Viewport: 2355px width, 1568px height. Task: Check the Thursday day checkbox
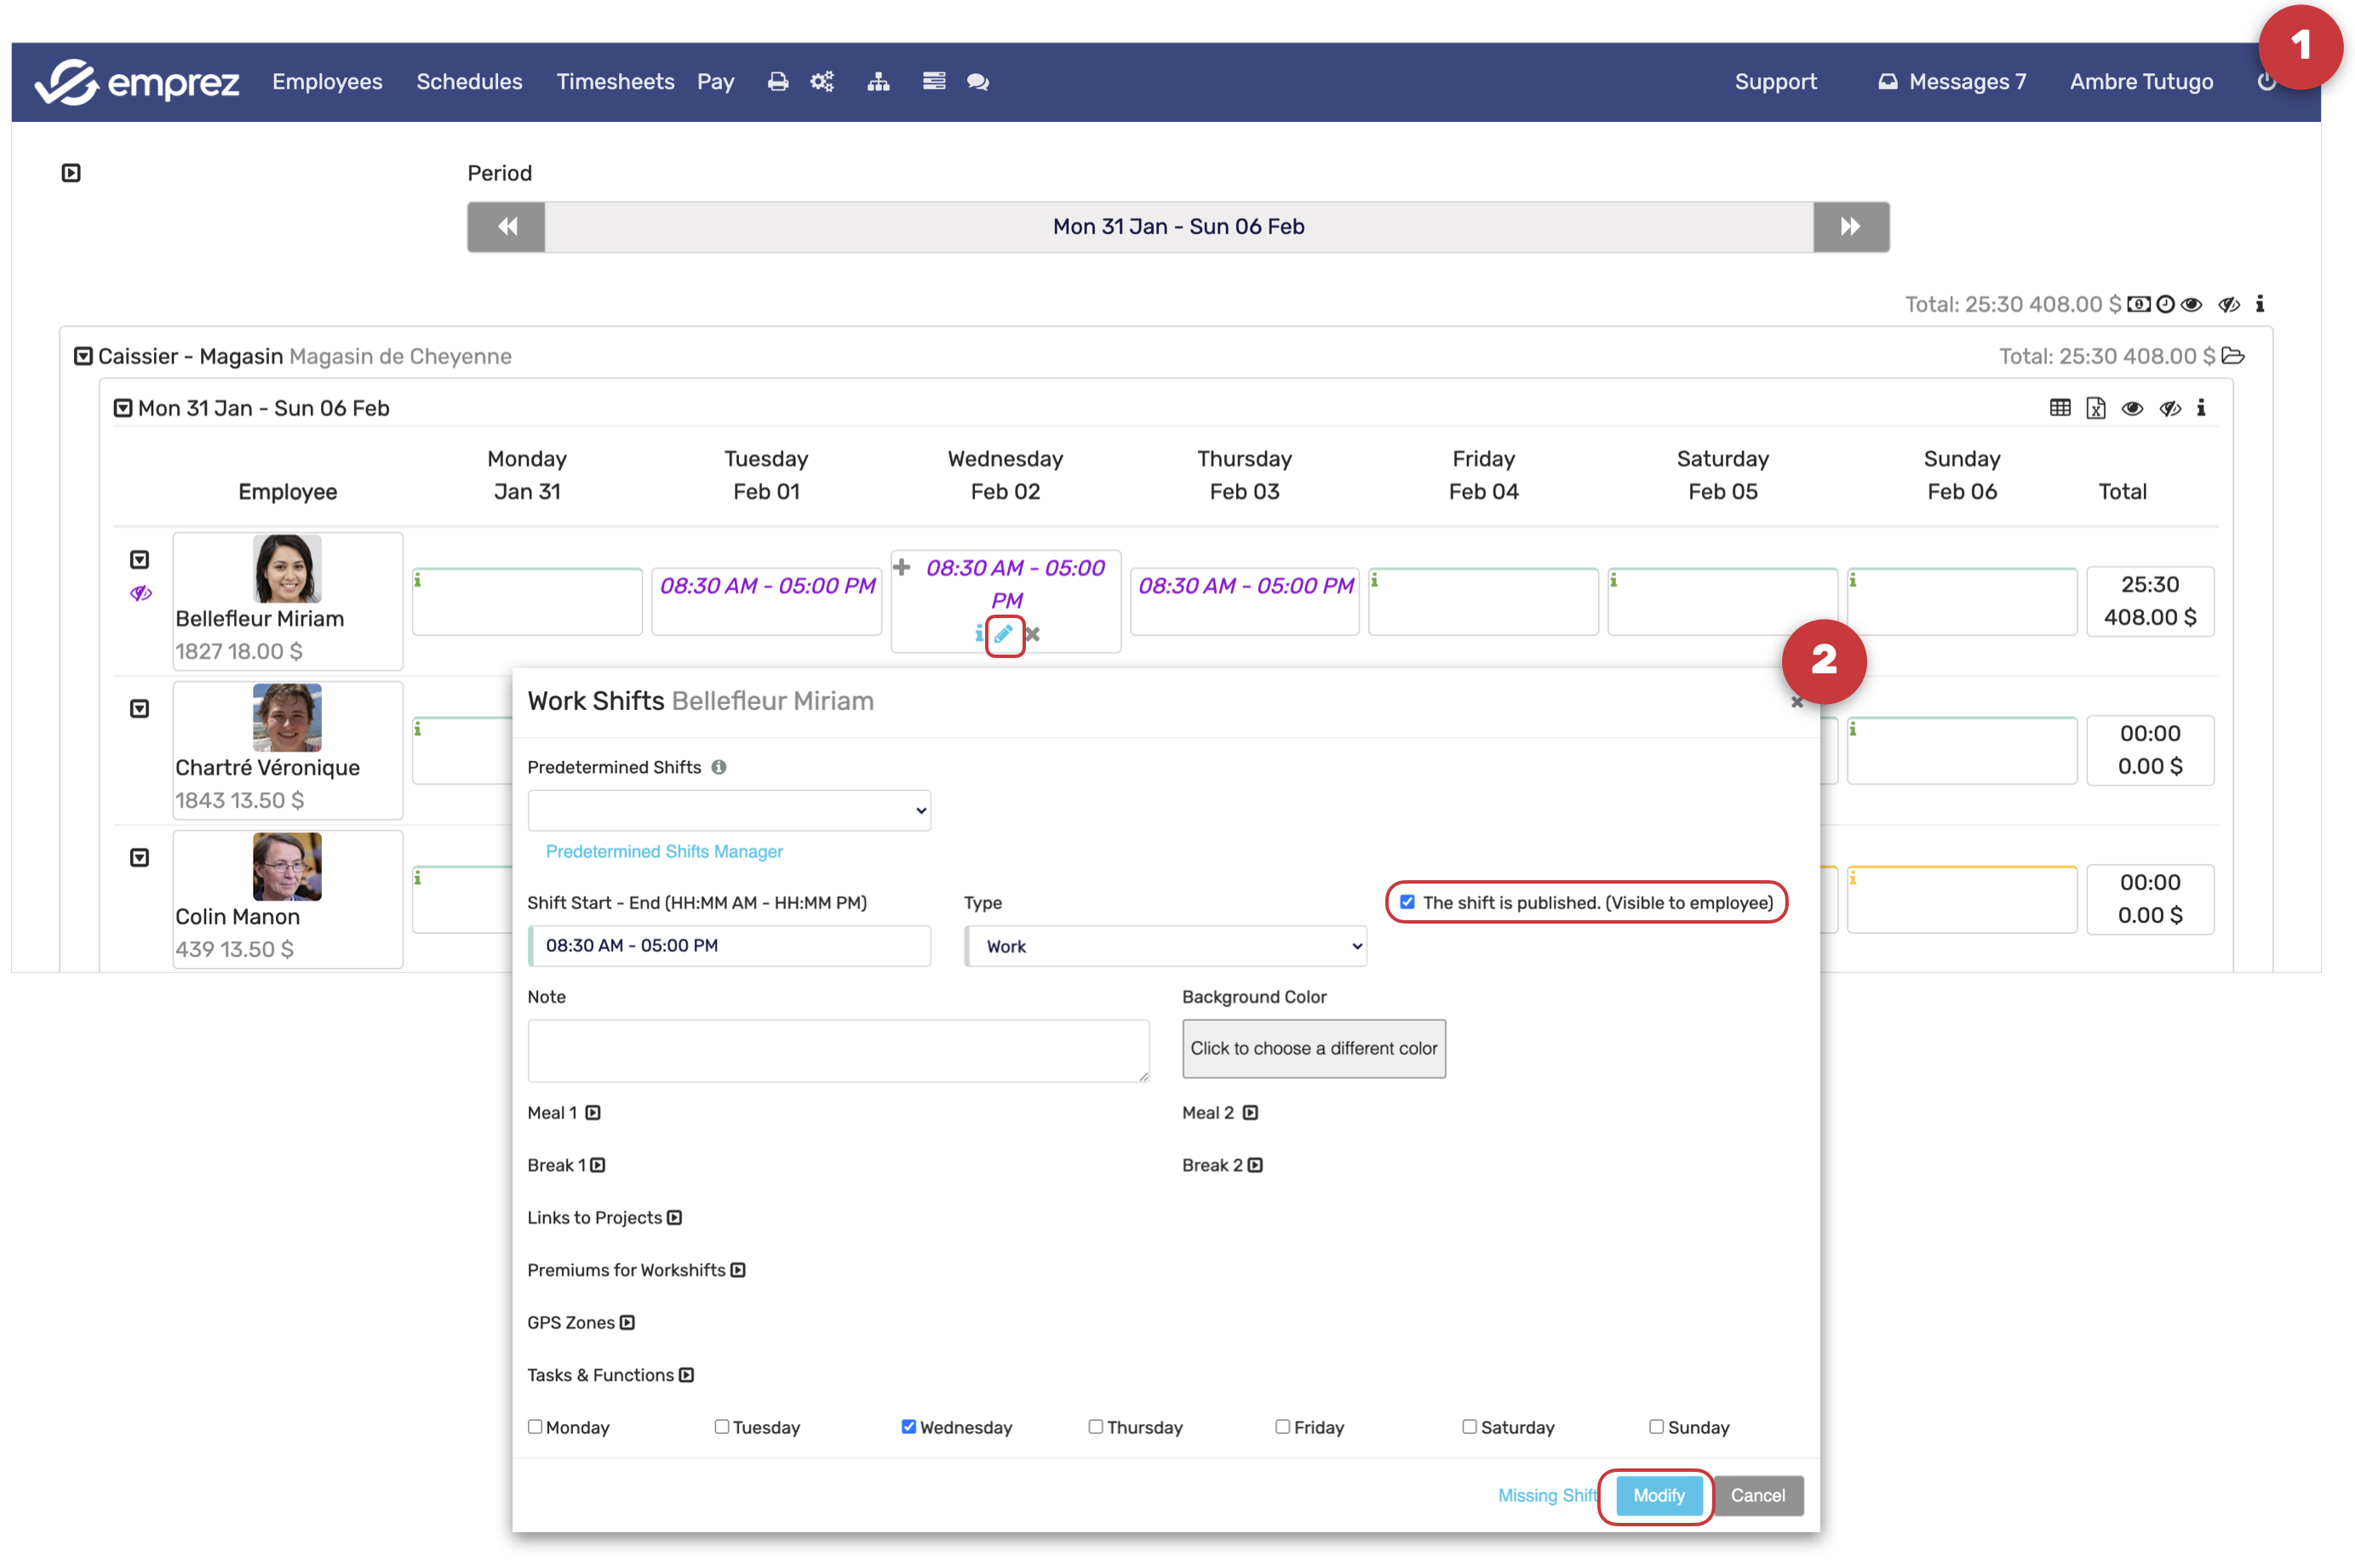click(1095, 1427)
